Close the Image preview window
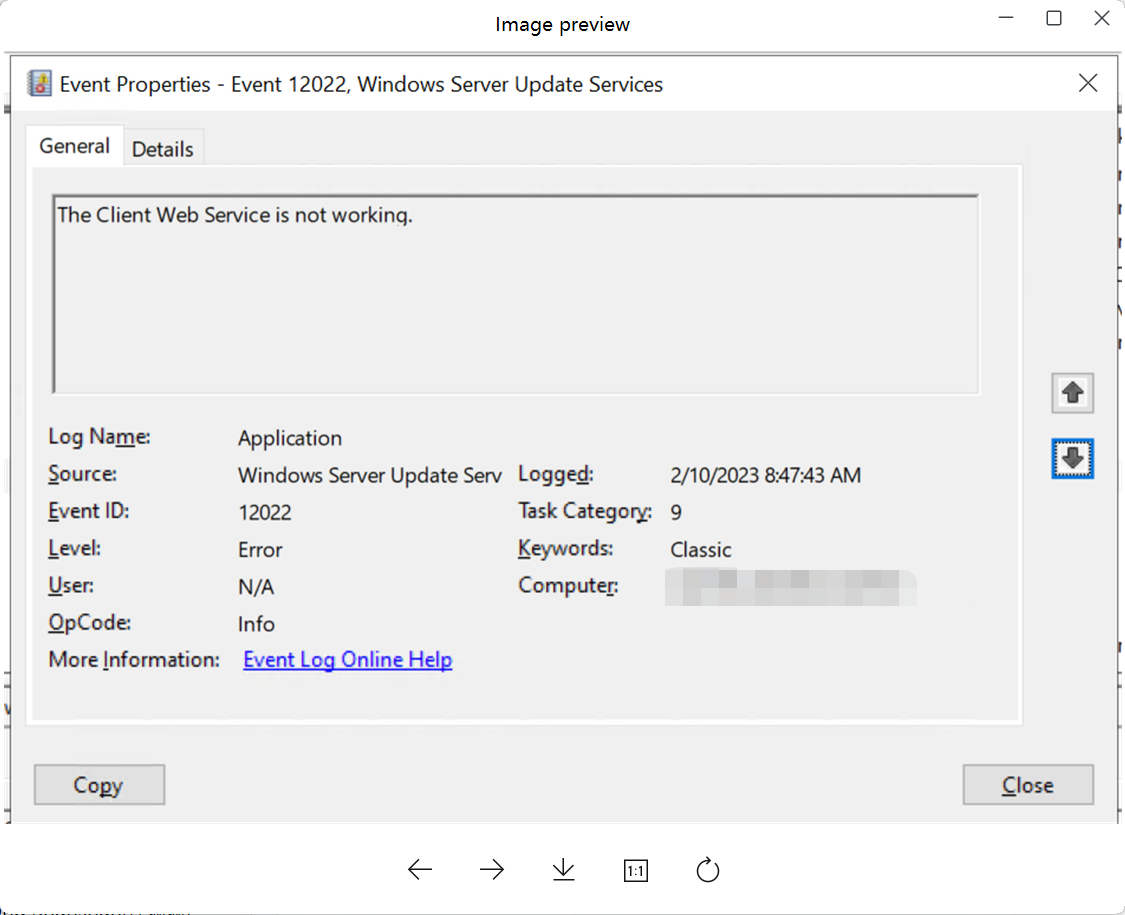This screenshot has height=915, width=1125. tap(1101, 18)
